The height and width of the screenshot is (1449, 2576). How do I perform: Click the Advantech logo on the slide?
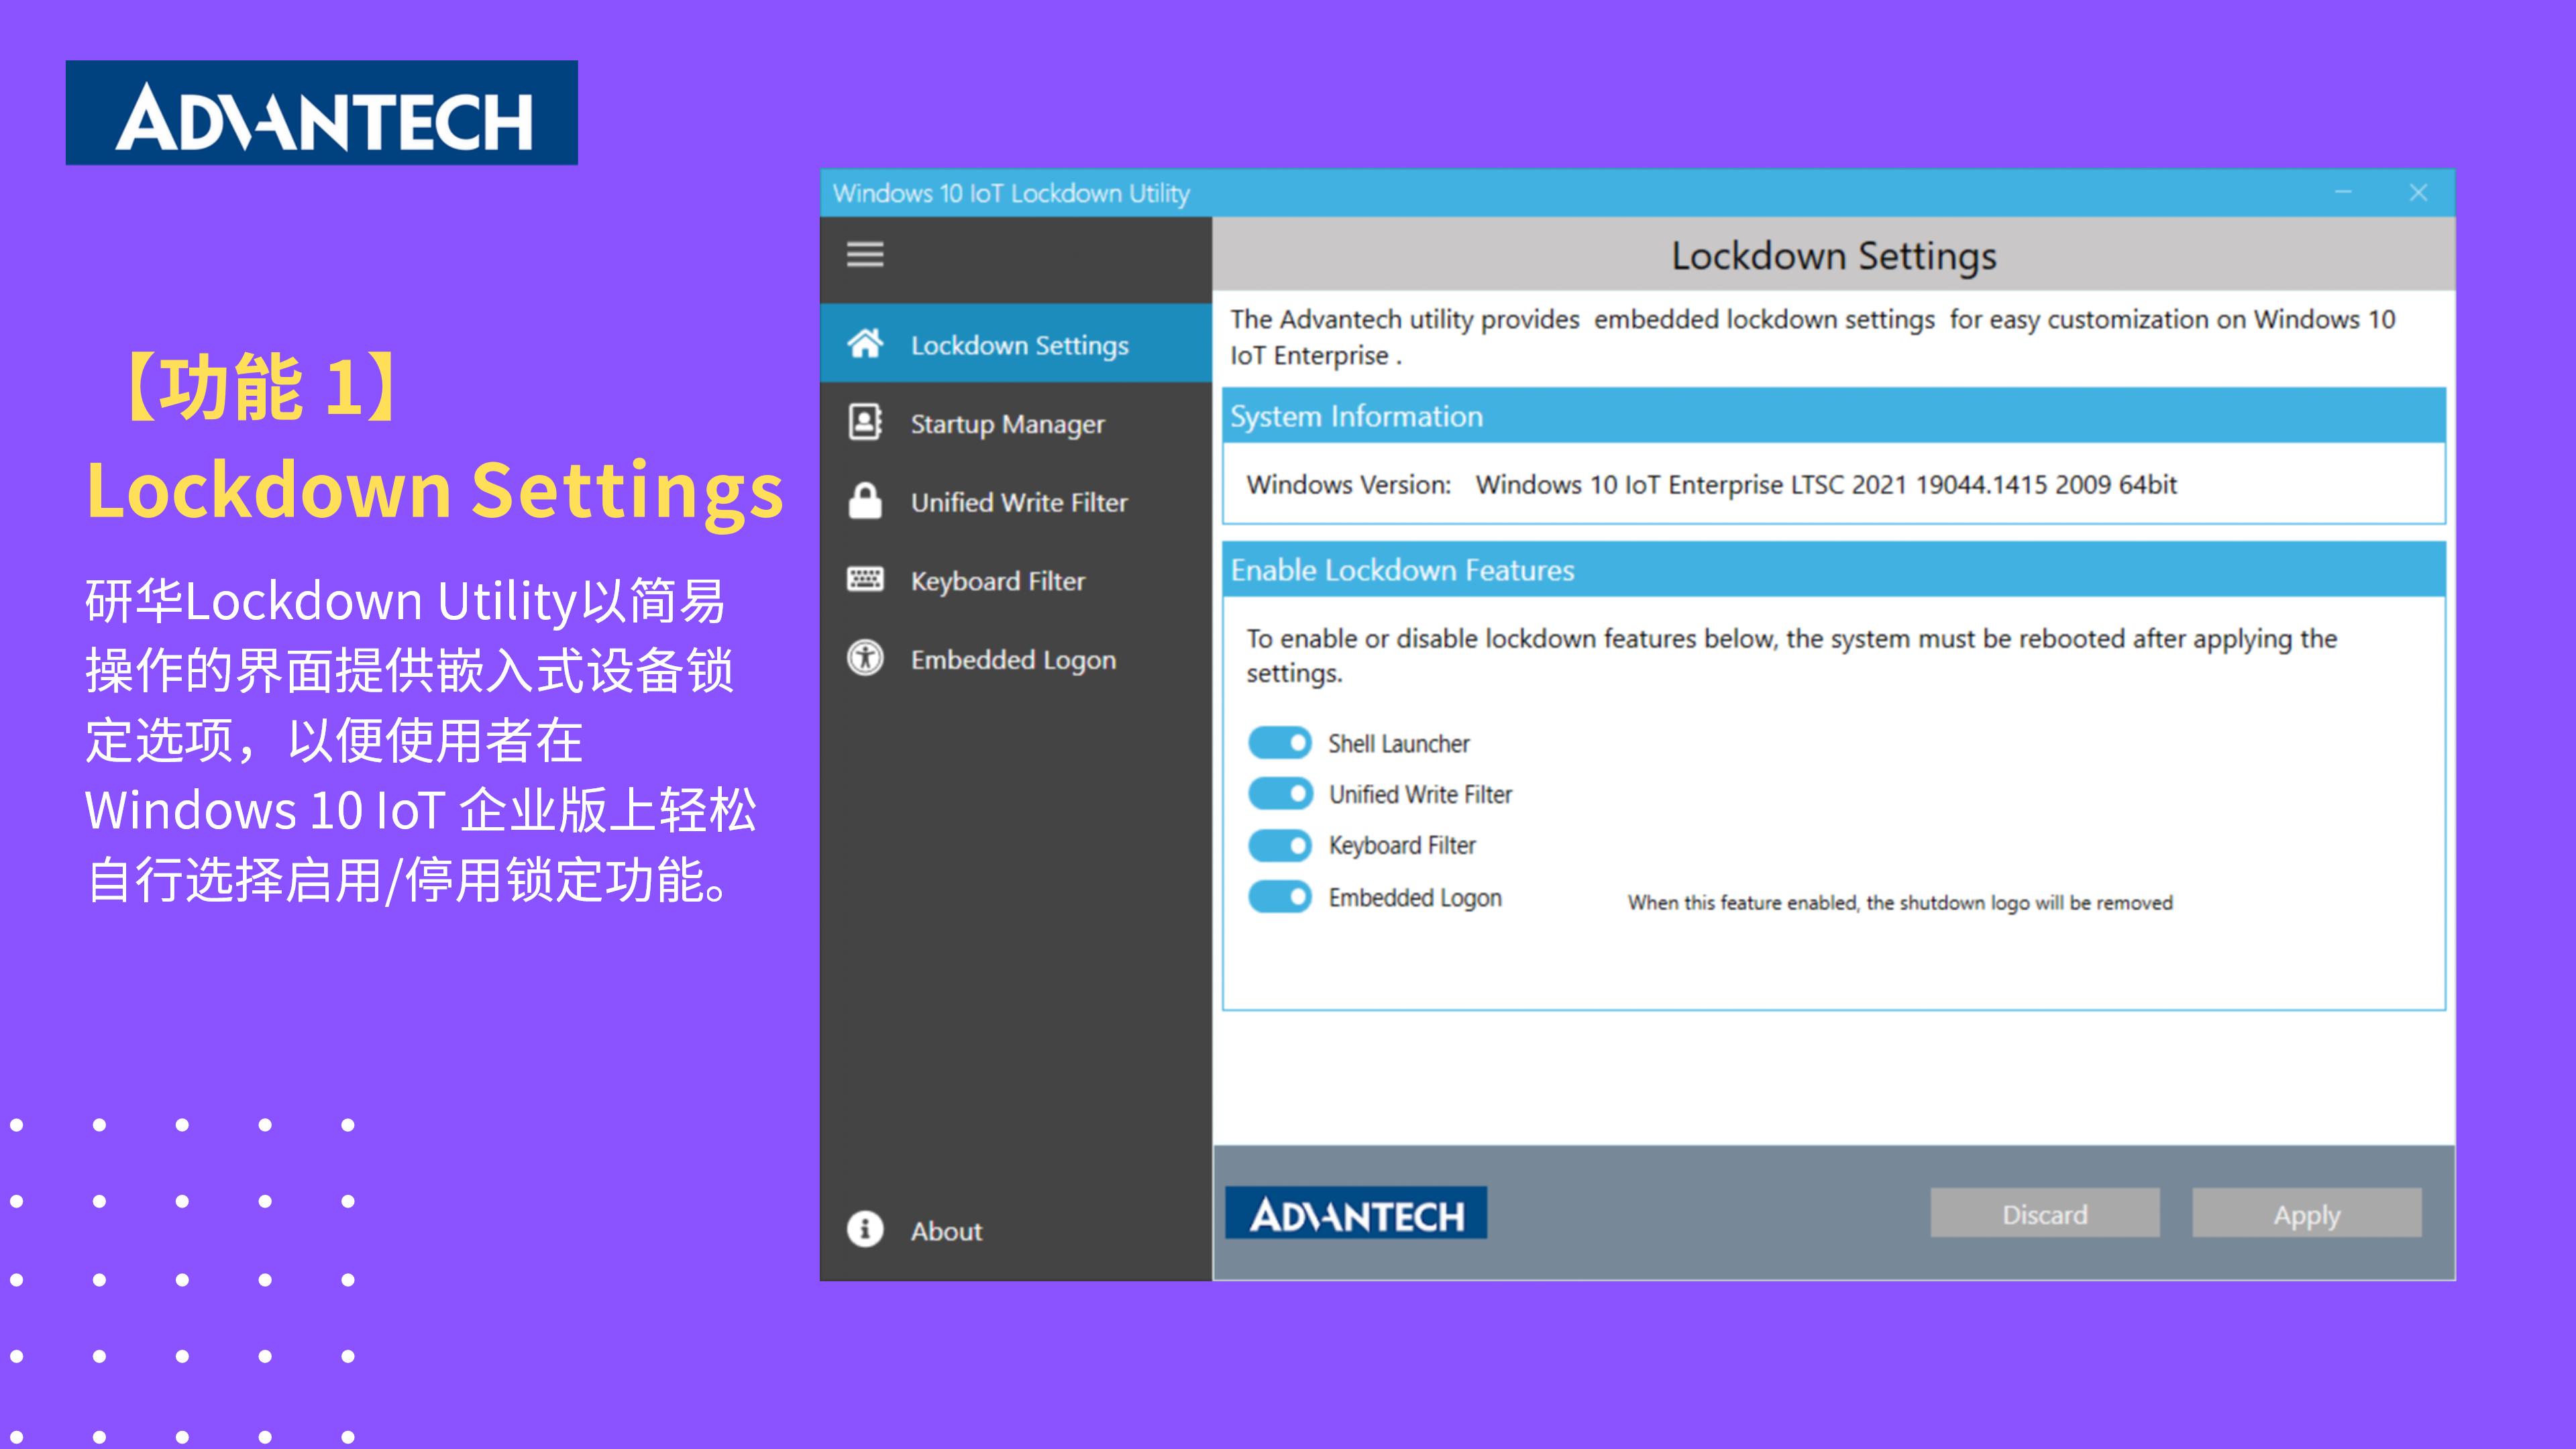coord(322,113)
